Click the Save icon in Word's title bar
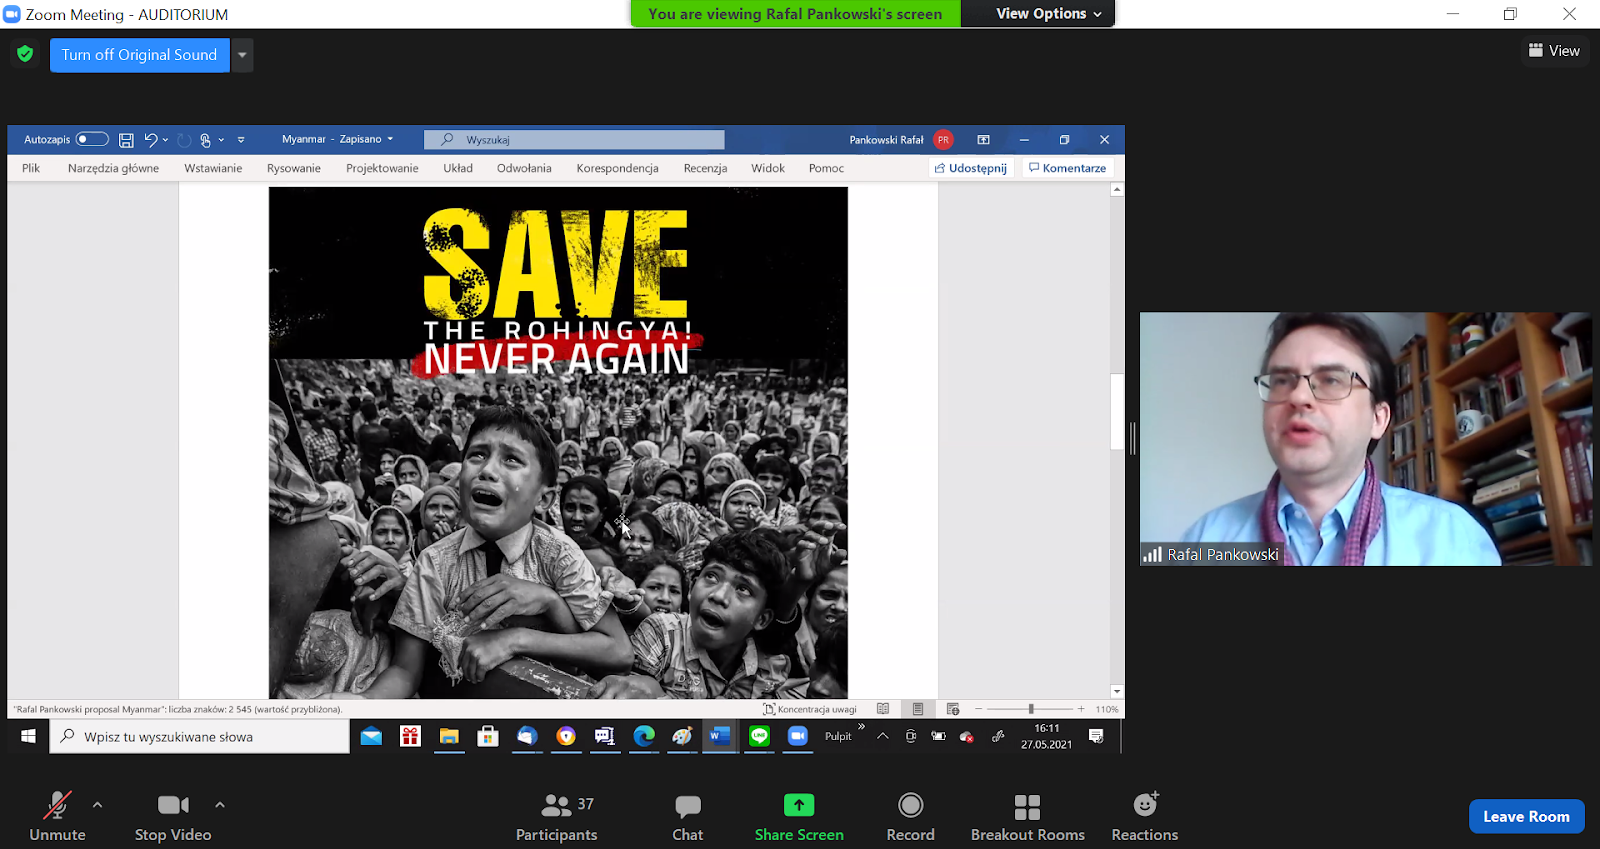 pos(126,140)
